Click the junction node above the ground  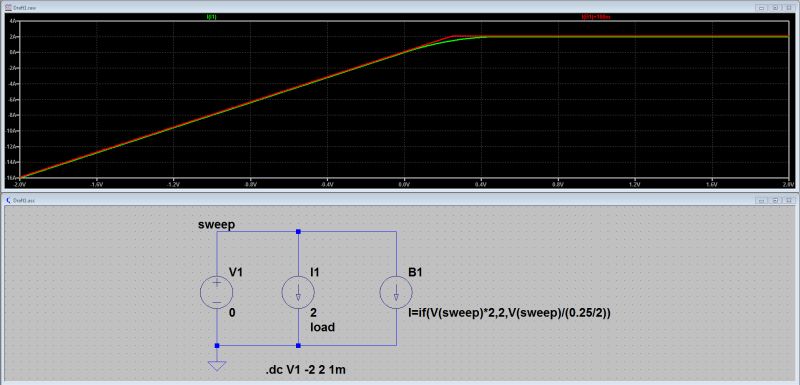[x=217, y=346]
